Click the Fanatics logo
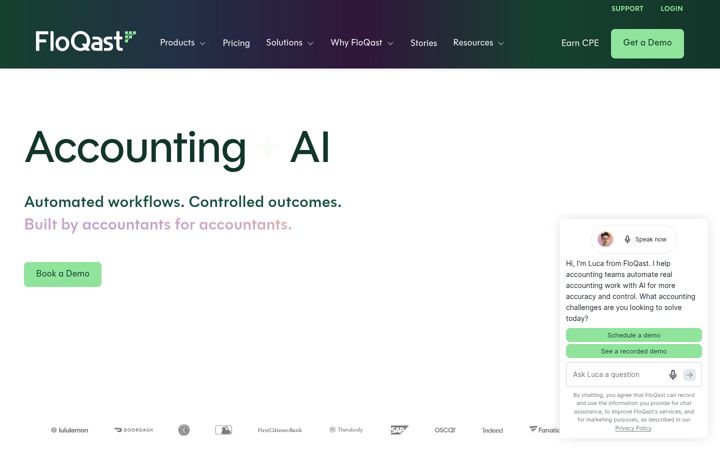720x450 pixels. [x=545, y=430]
